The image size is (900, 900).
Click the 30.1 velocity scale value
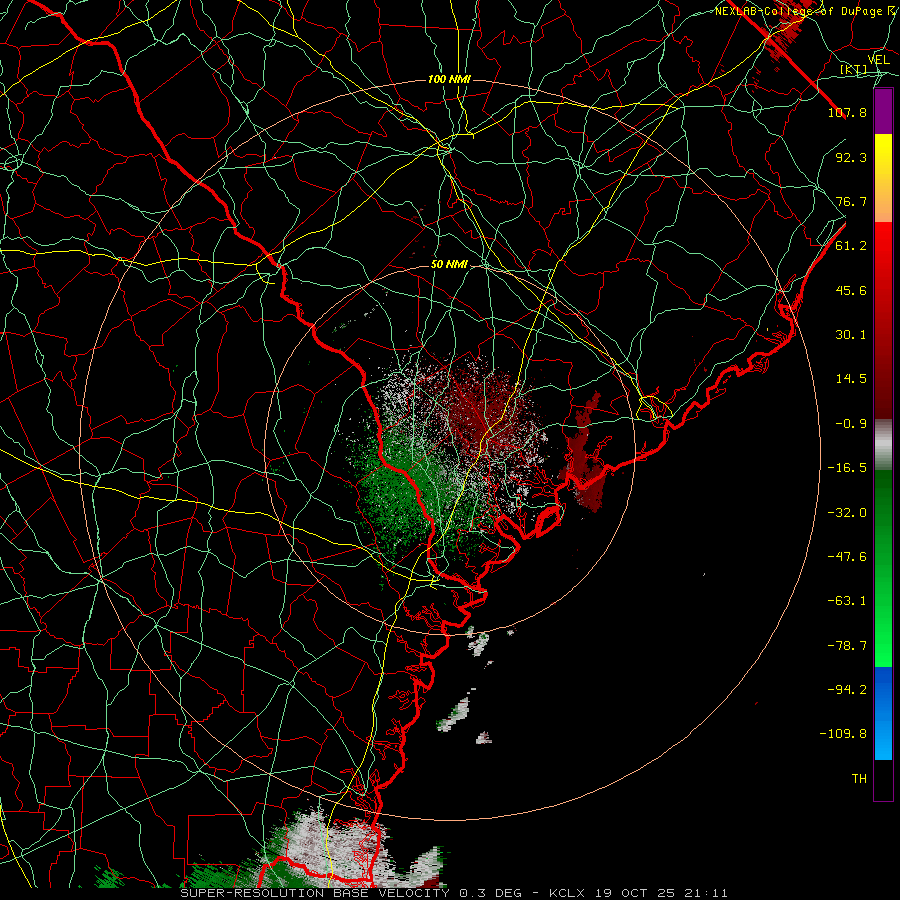(x=851, y=335)
